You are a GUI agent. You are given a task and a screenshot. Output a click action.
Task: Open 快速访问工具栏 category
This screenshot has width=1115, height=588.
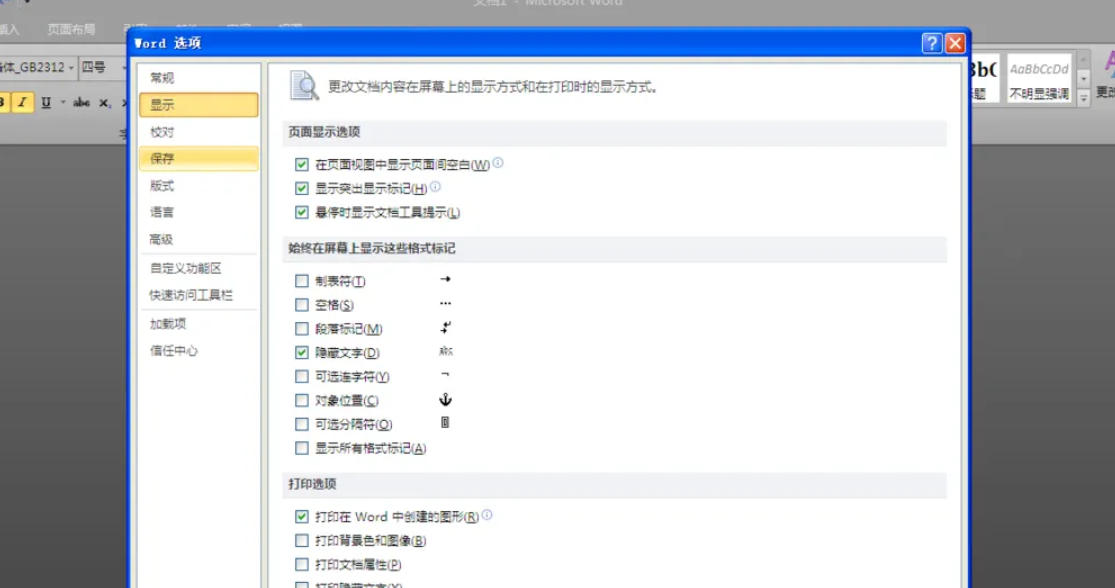[199, 295]
